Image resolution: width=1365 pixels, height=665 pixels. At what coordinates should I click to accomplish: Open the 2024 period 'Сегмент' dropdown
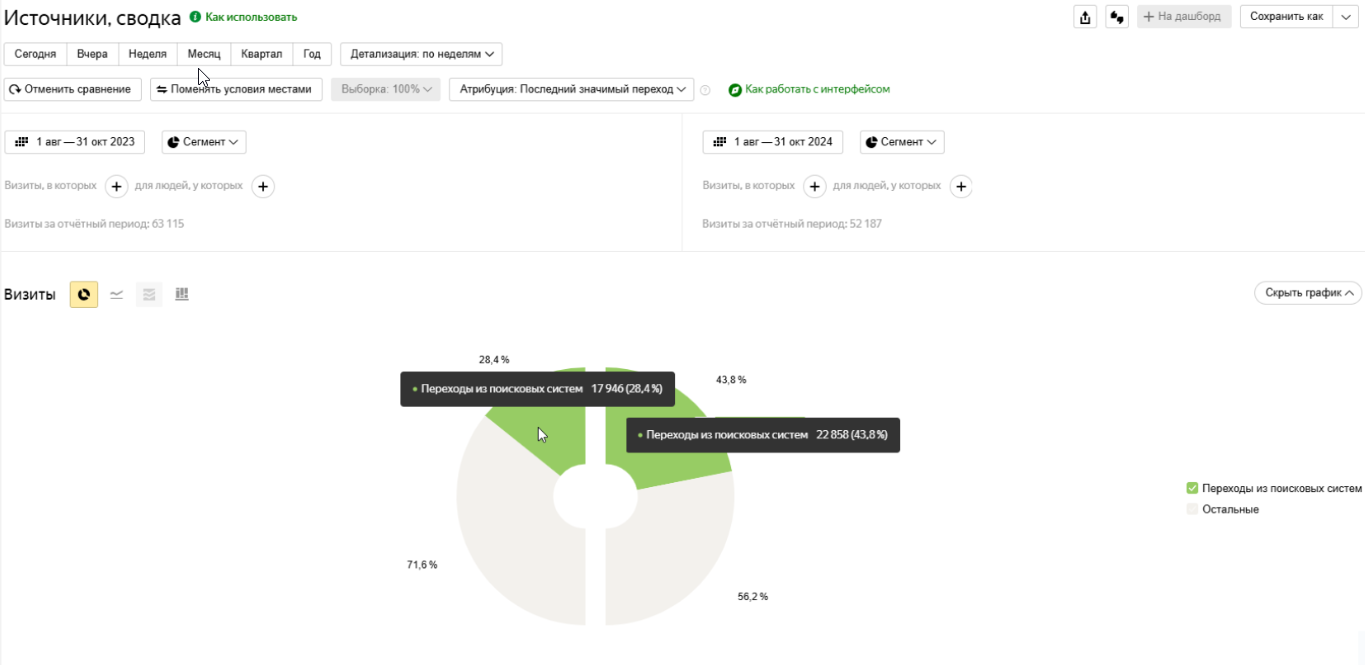point(902,142)
